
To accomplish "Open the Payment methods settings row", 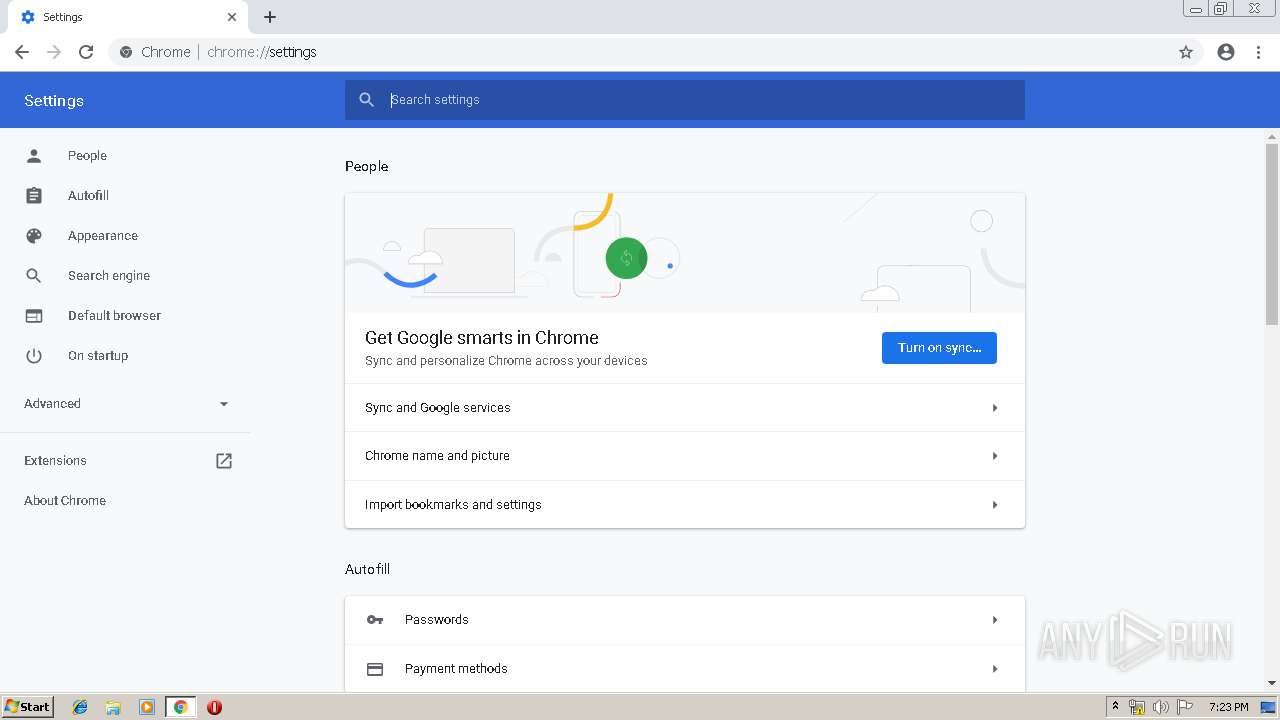I will (685, 669).
